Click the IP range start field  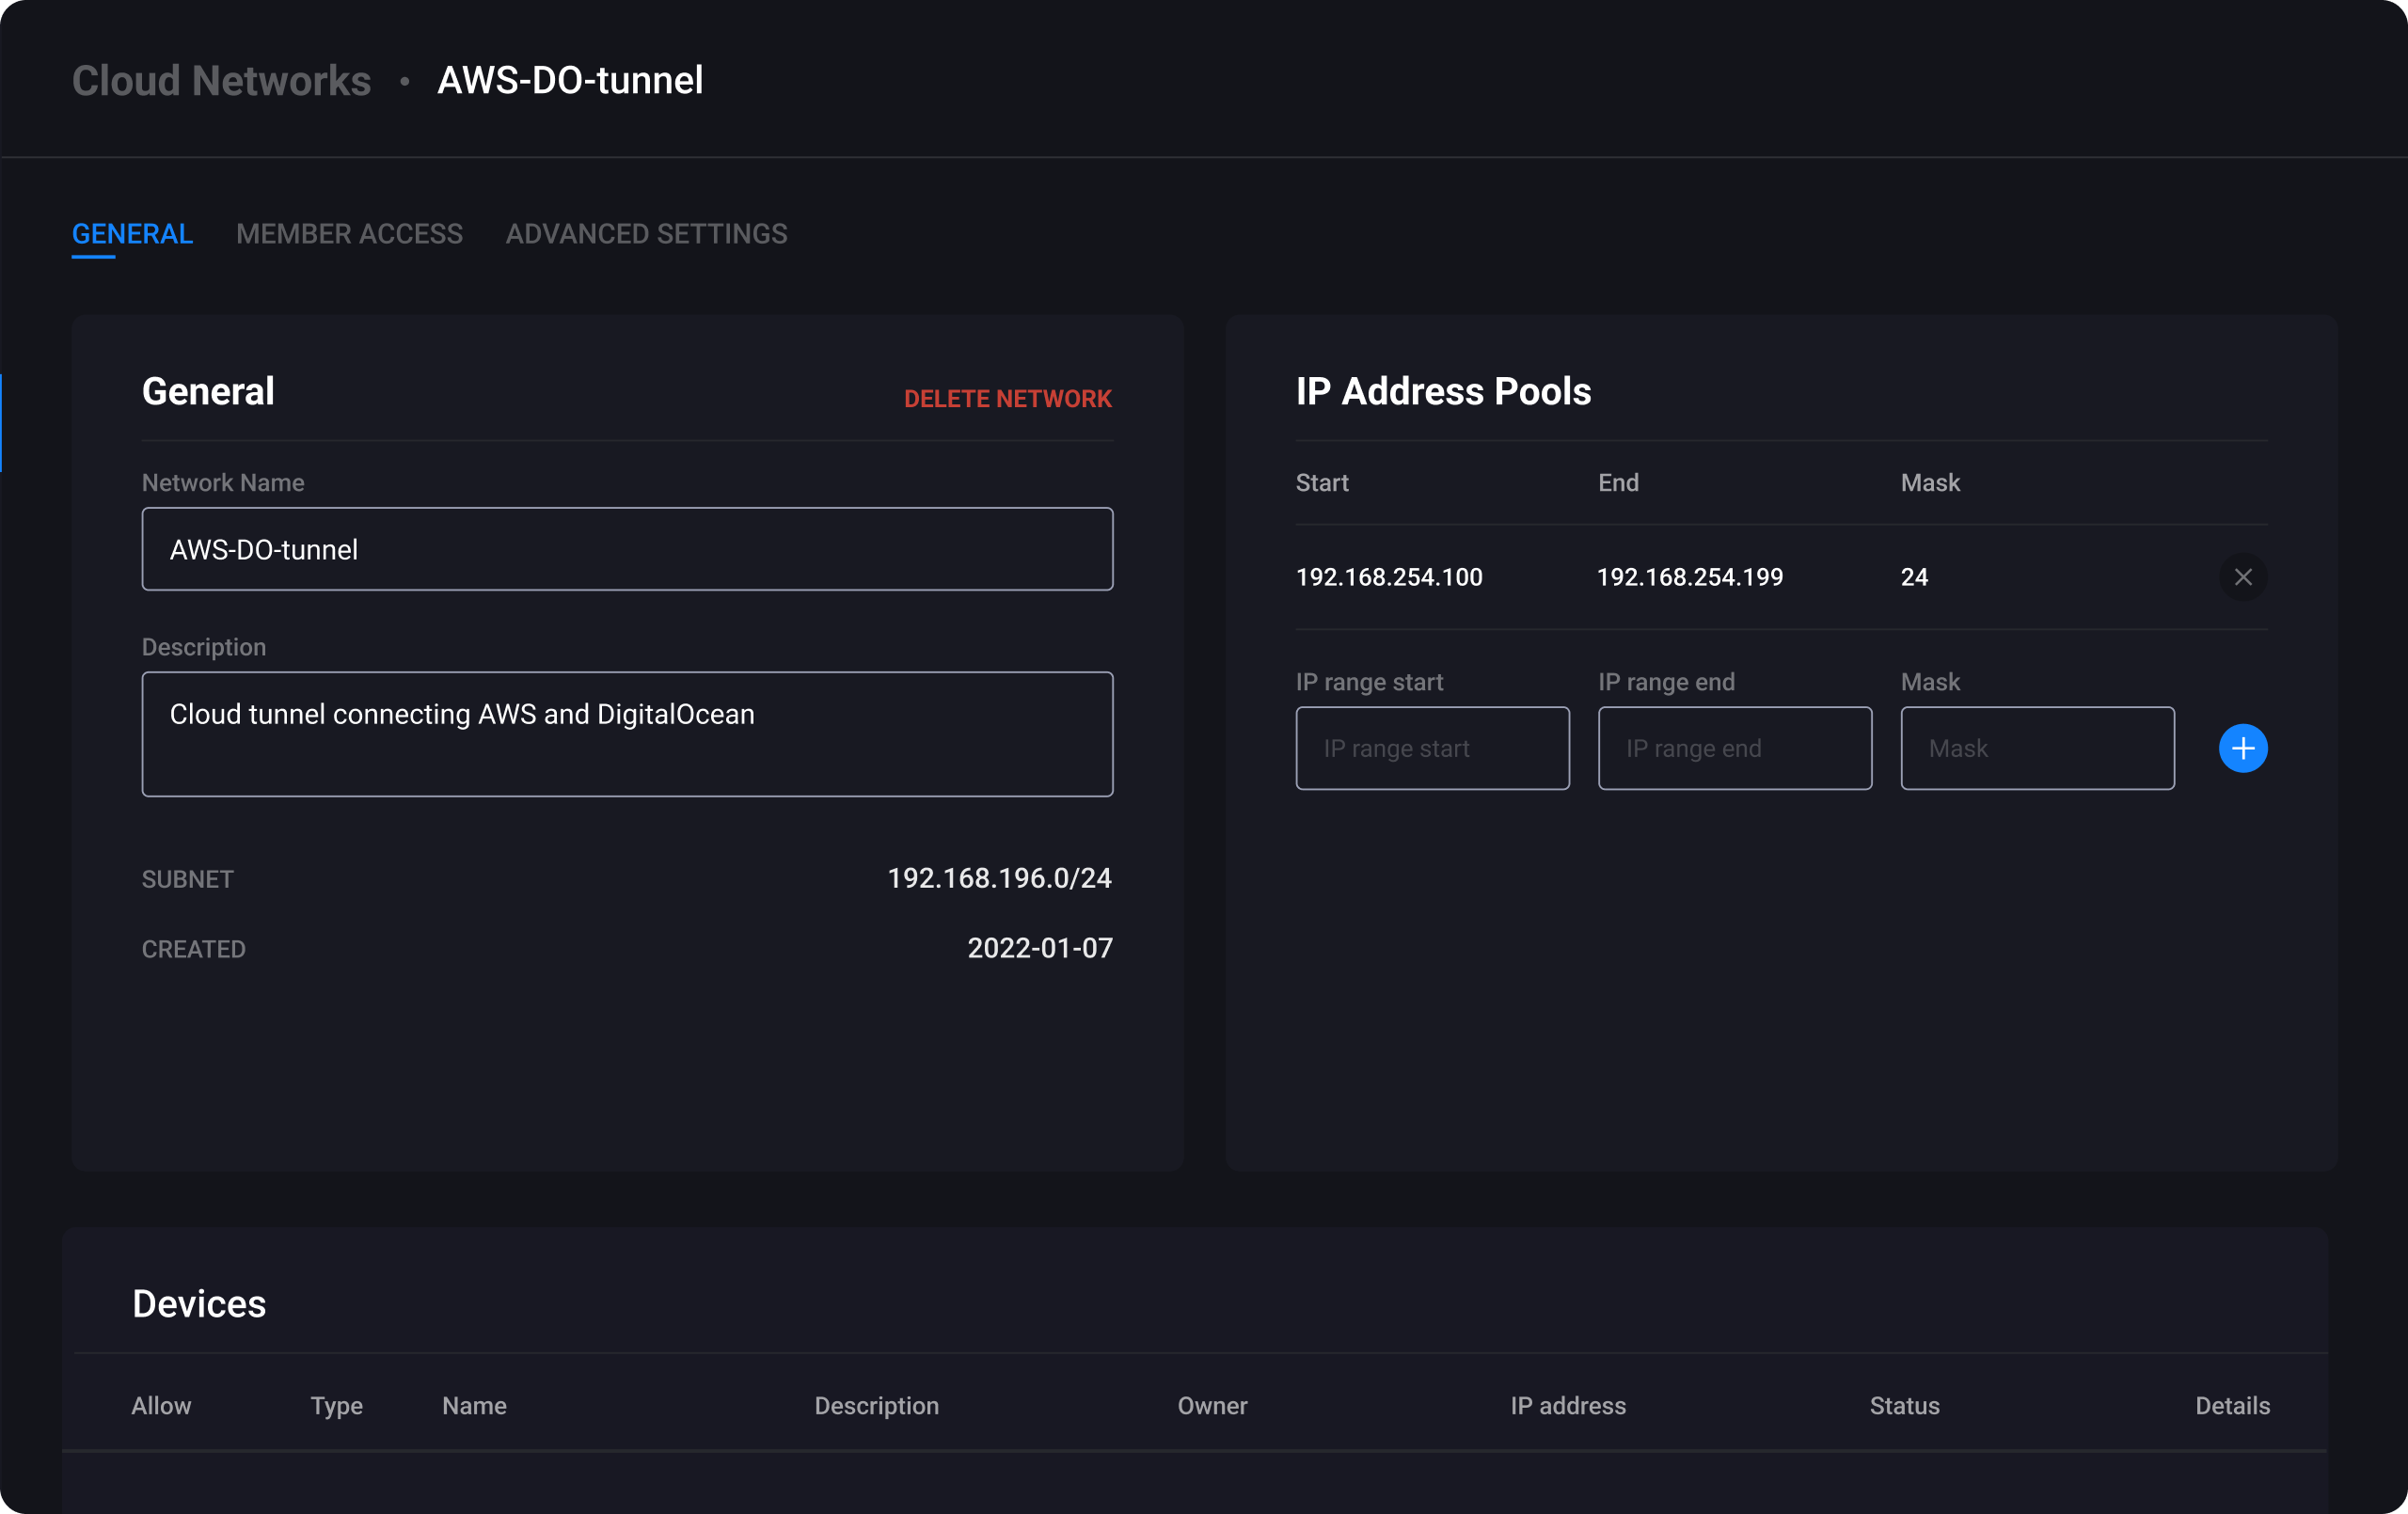[x=1432, y=748]
